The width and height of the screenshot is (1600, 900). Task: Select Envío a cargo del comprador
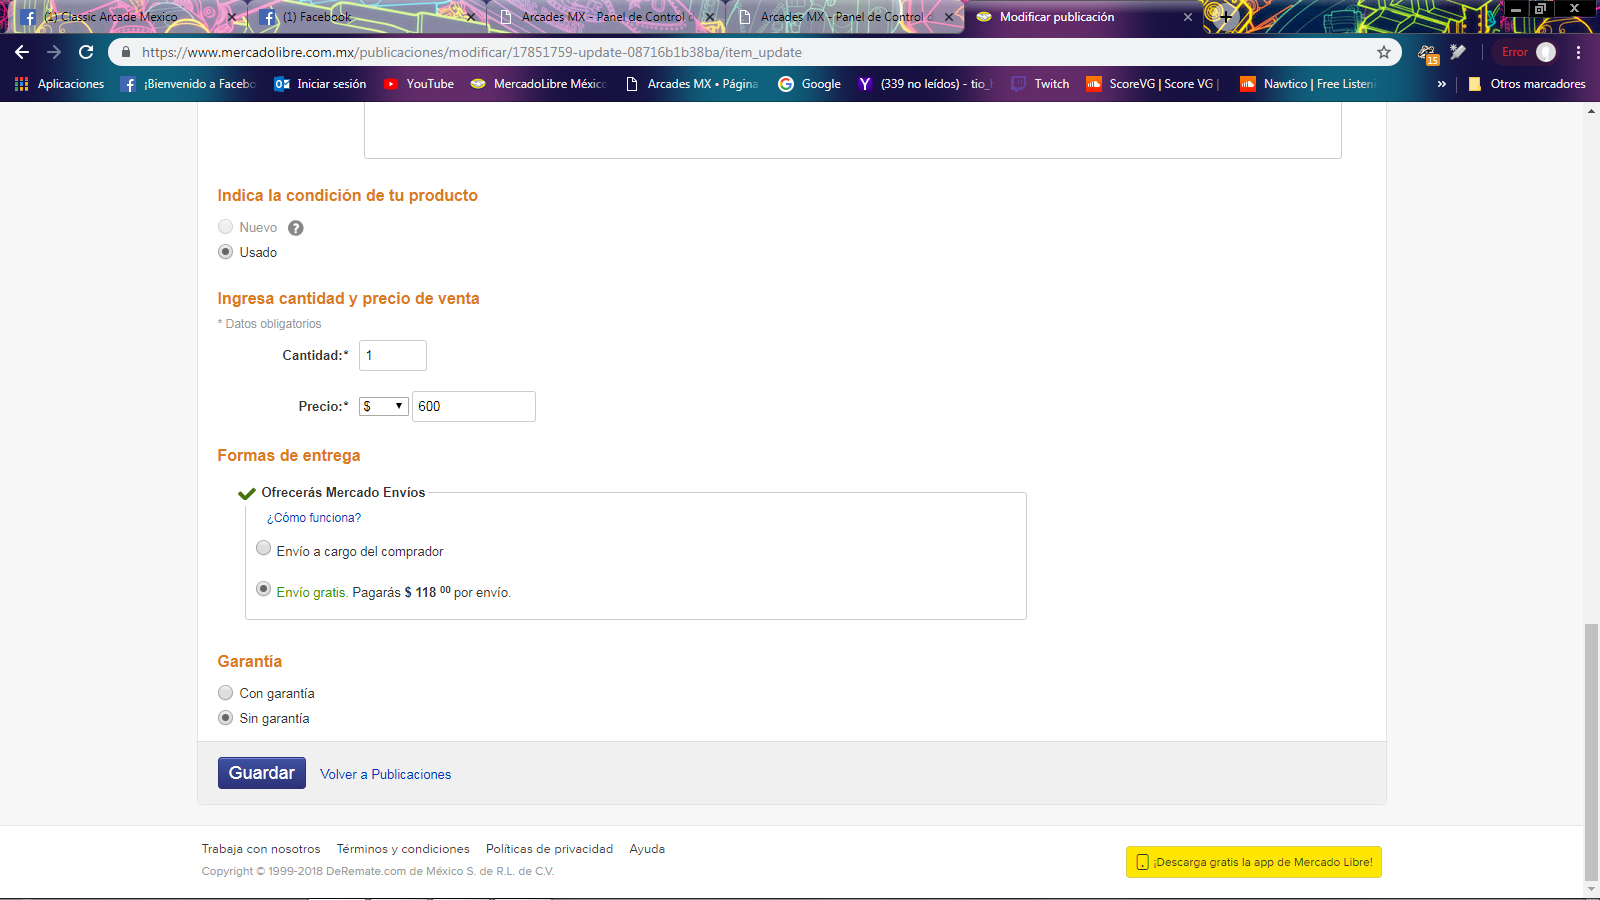click(264, 548)
